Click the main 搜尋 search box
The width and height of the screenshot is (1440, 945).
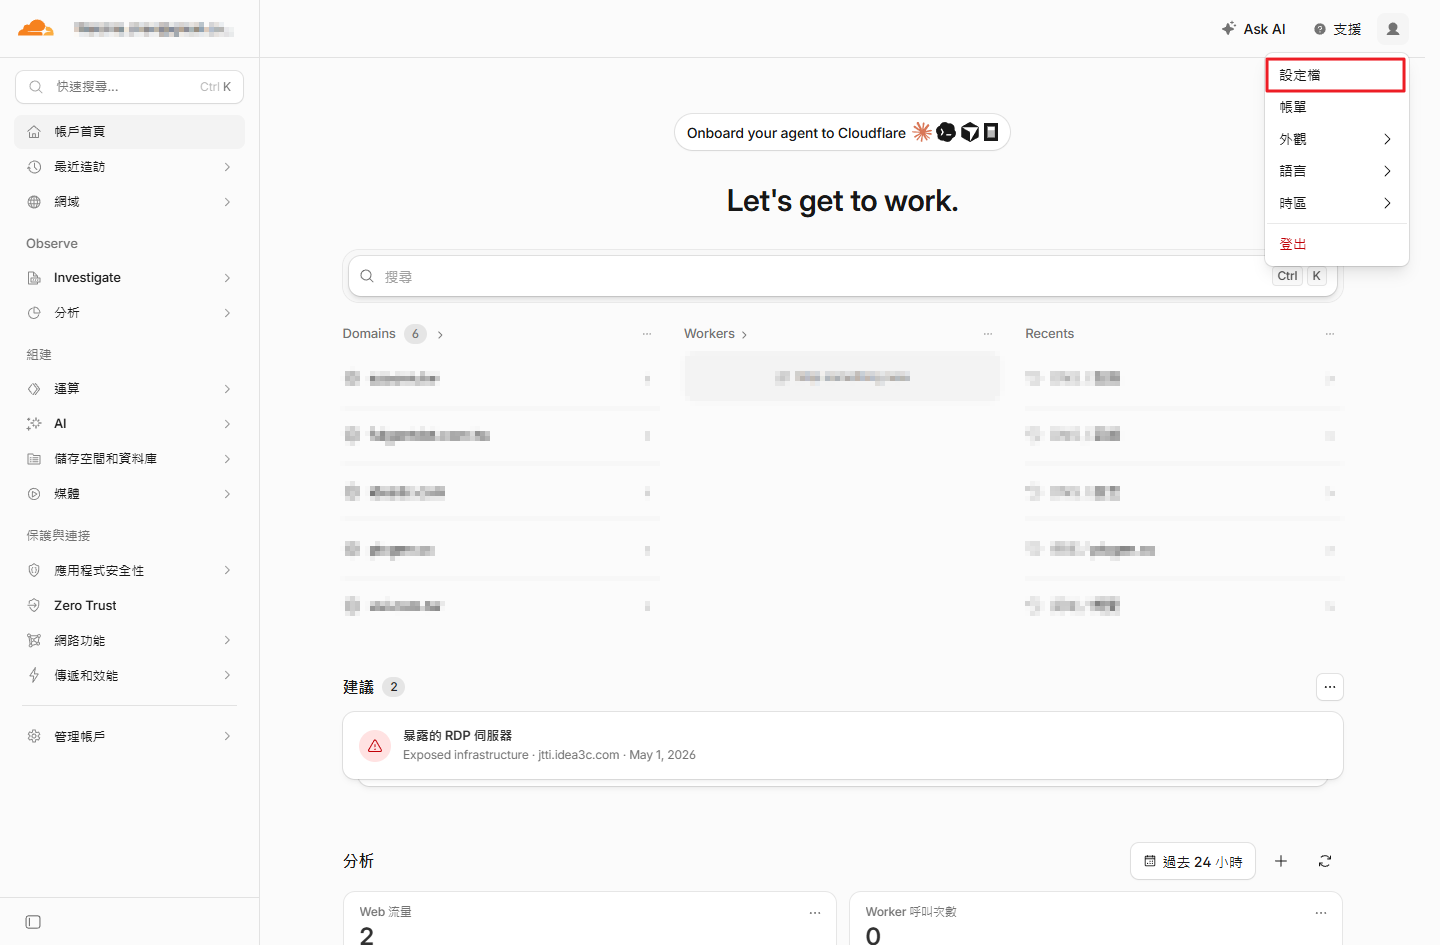(842, 276)
